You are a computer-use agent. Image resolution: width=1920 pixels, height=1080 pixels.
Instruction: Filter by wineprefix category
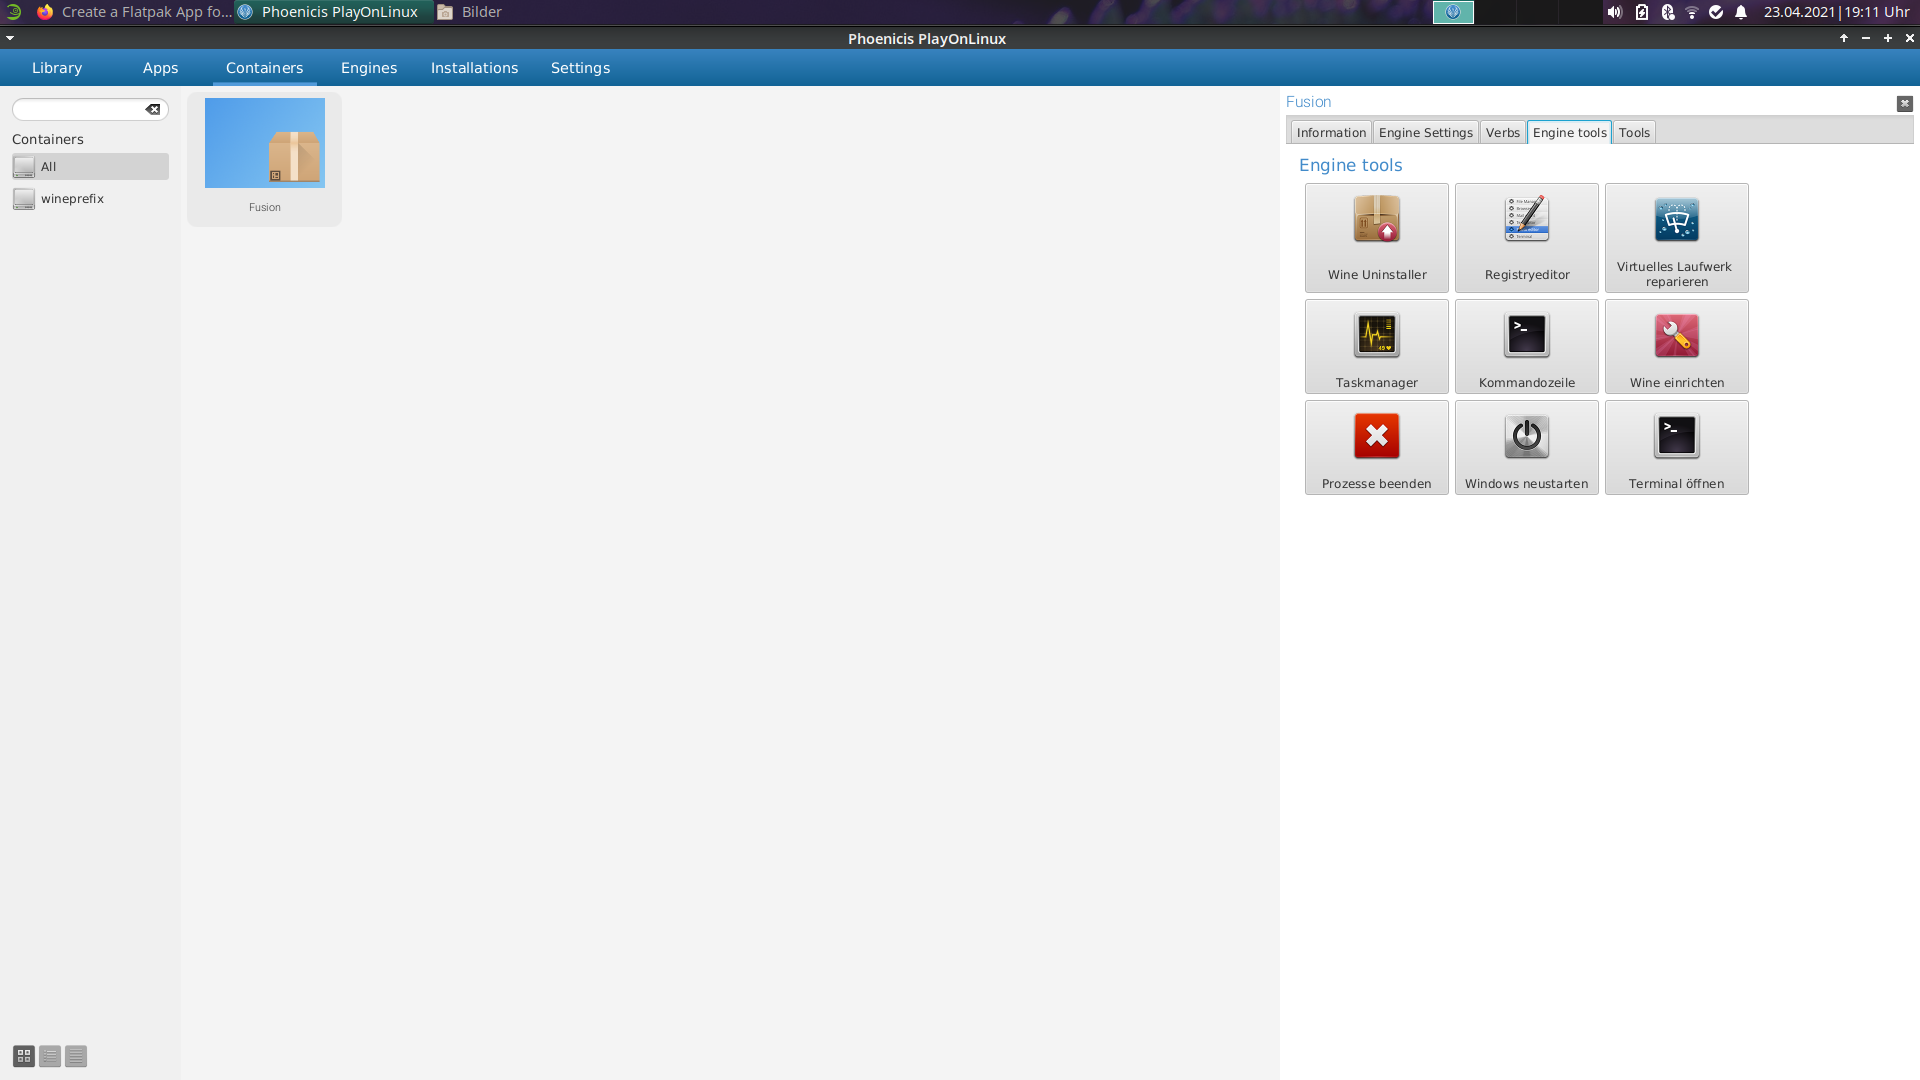pyautogui.click(x=72, y=199)
